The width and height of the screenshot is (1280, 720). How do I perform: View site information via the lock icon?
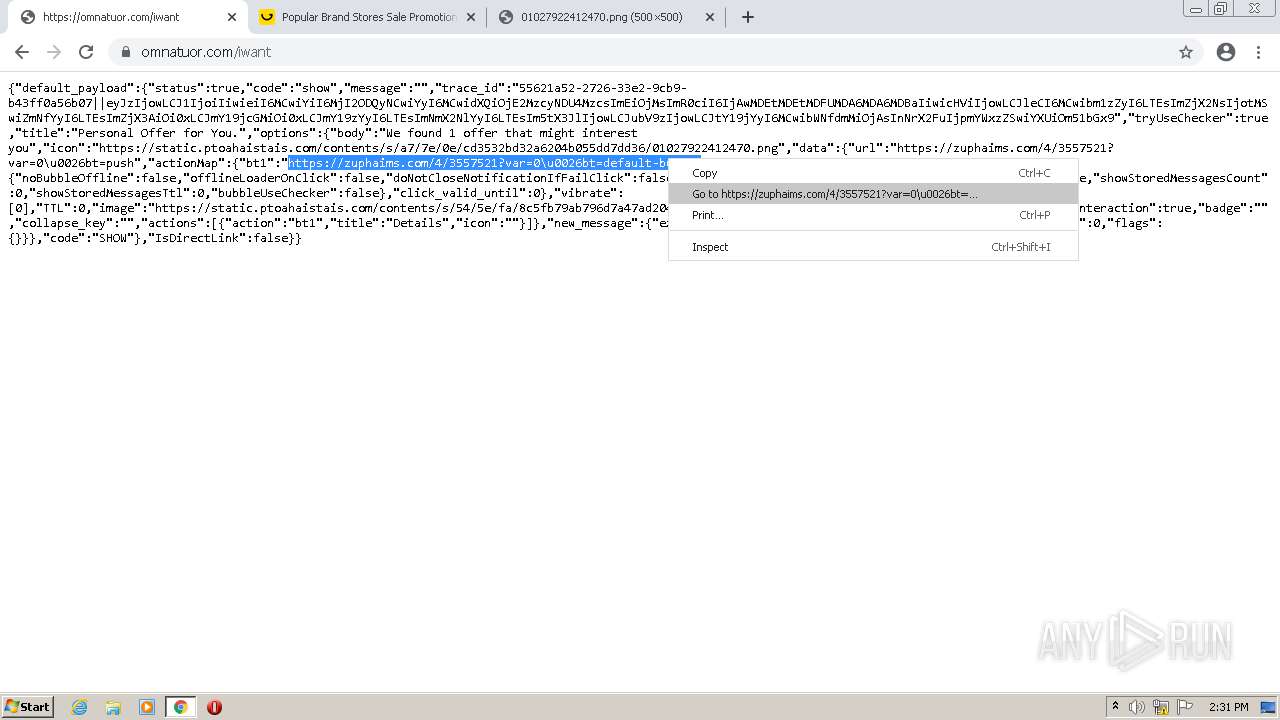click(126, 52)
